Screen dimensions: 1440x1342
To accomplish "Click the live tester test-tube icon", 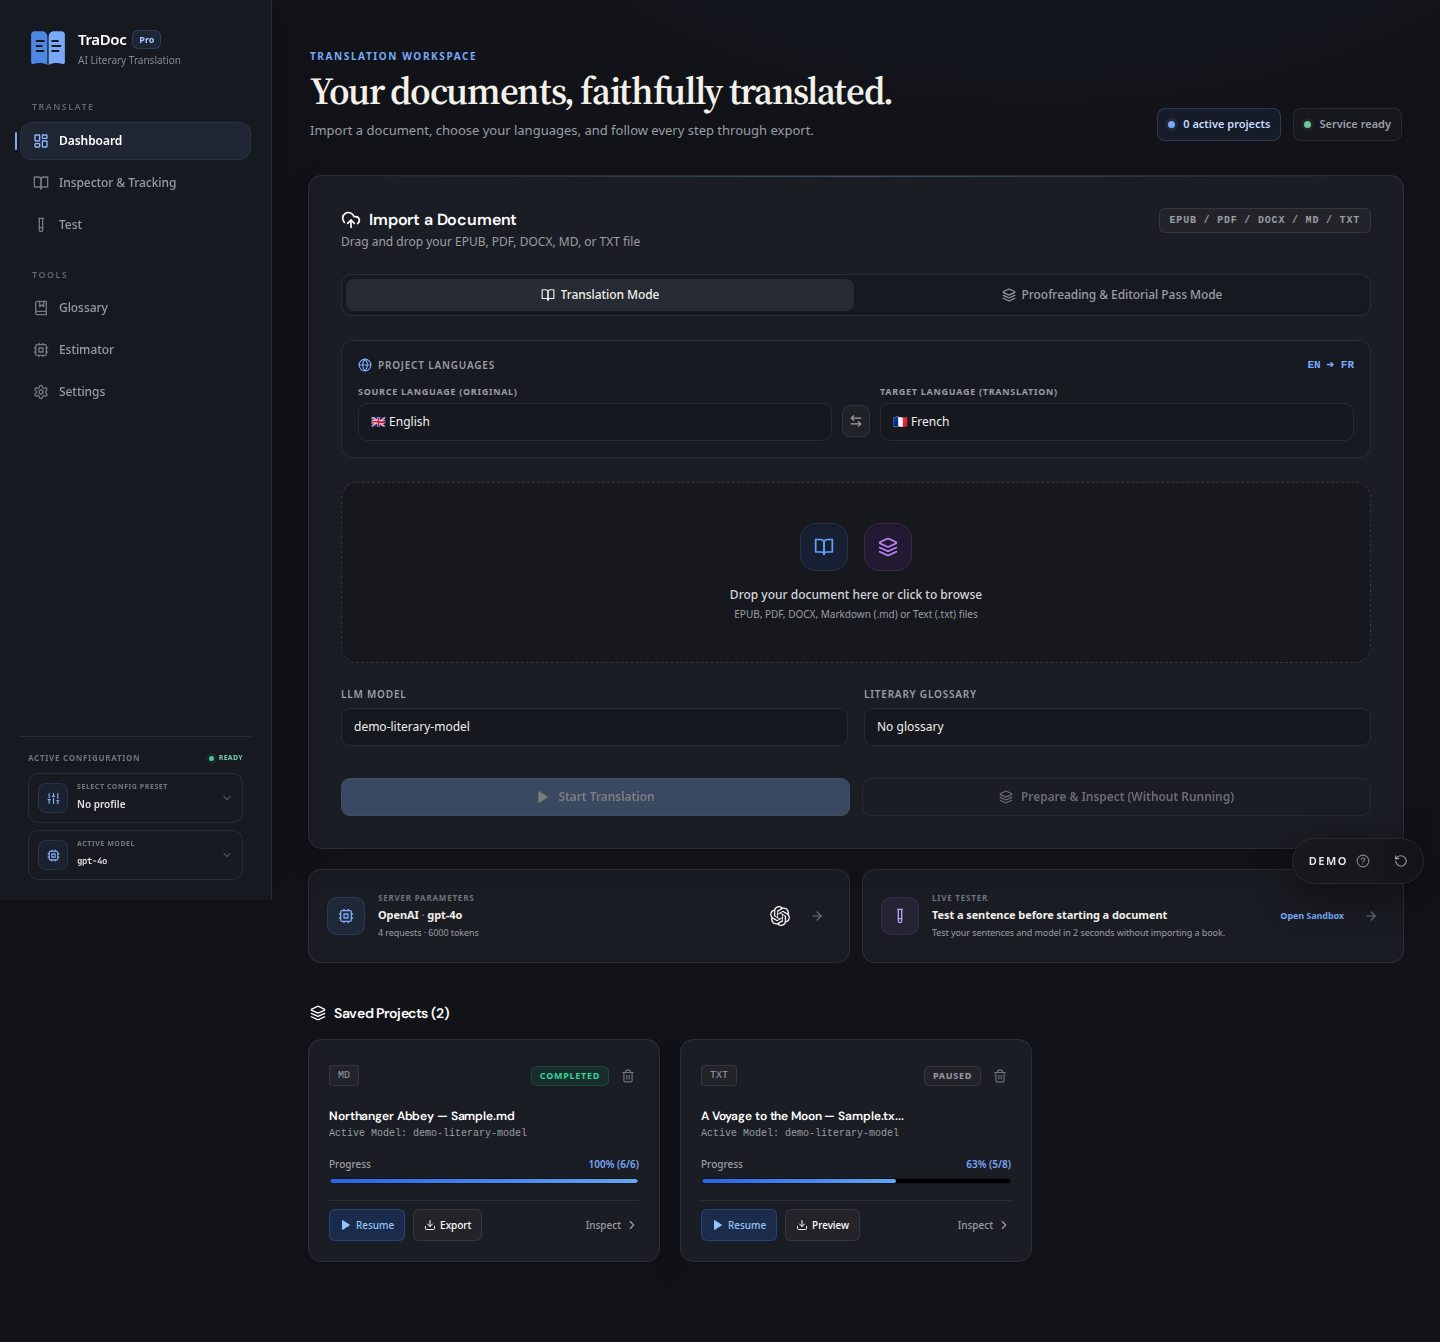I will [900, 916].
